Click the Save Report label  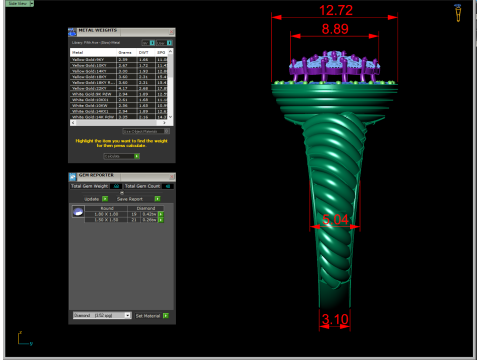130,199
